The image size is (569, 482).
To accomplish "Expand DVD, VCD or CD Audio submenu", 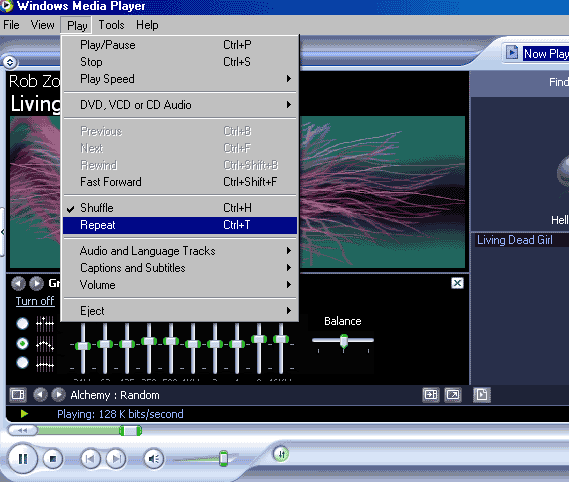I will pos(180,105).
